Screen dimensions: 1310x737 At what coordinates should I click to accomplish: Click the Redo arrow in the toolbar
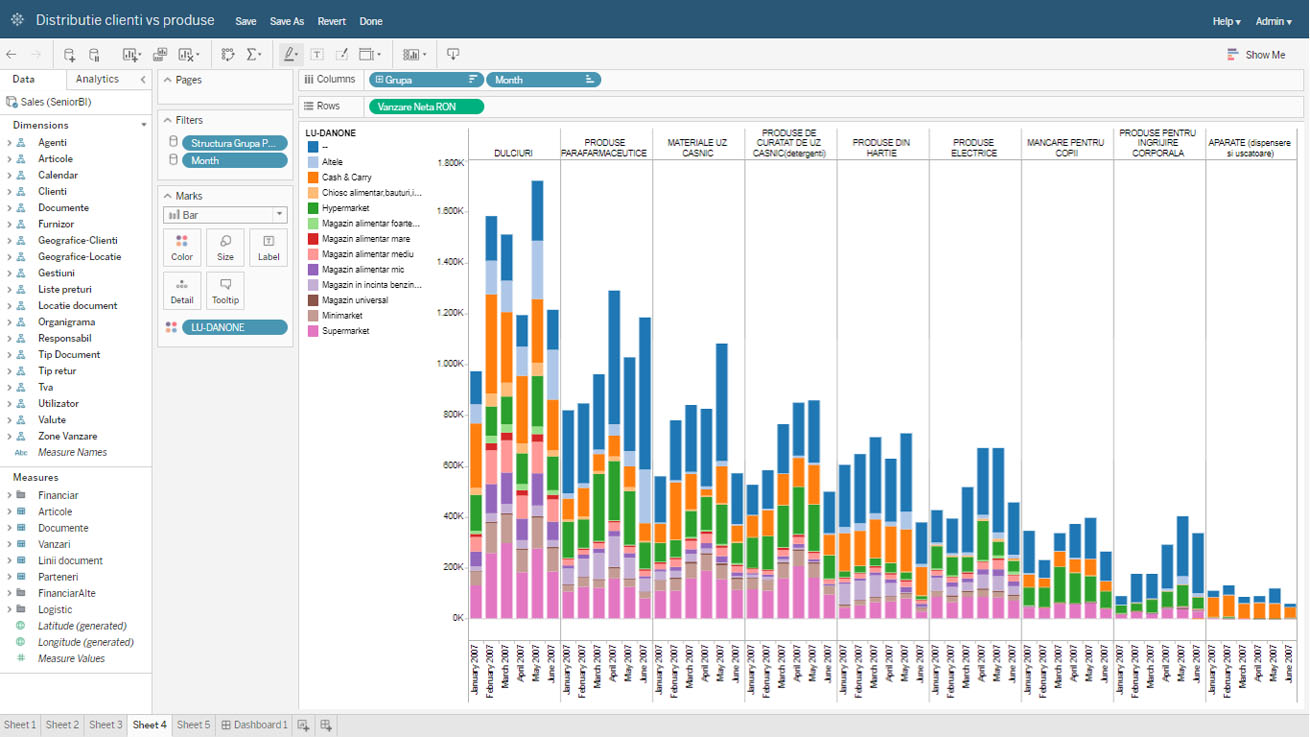36,55
